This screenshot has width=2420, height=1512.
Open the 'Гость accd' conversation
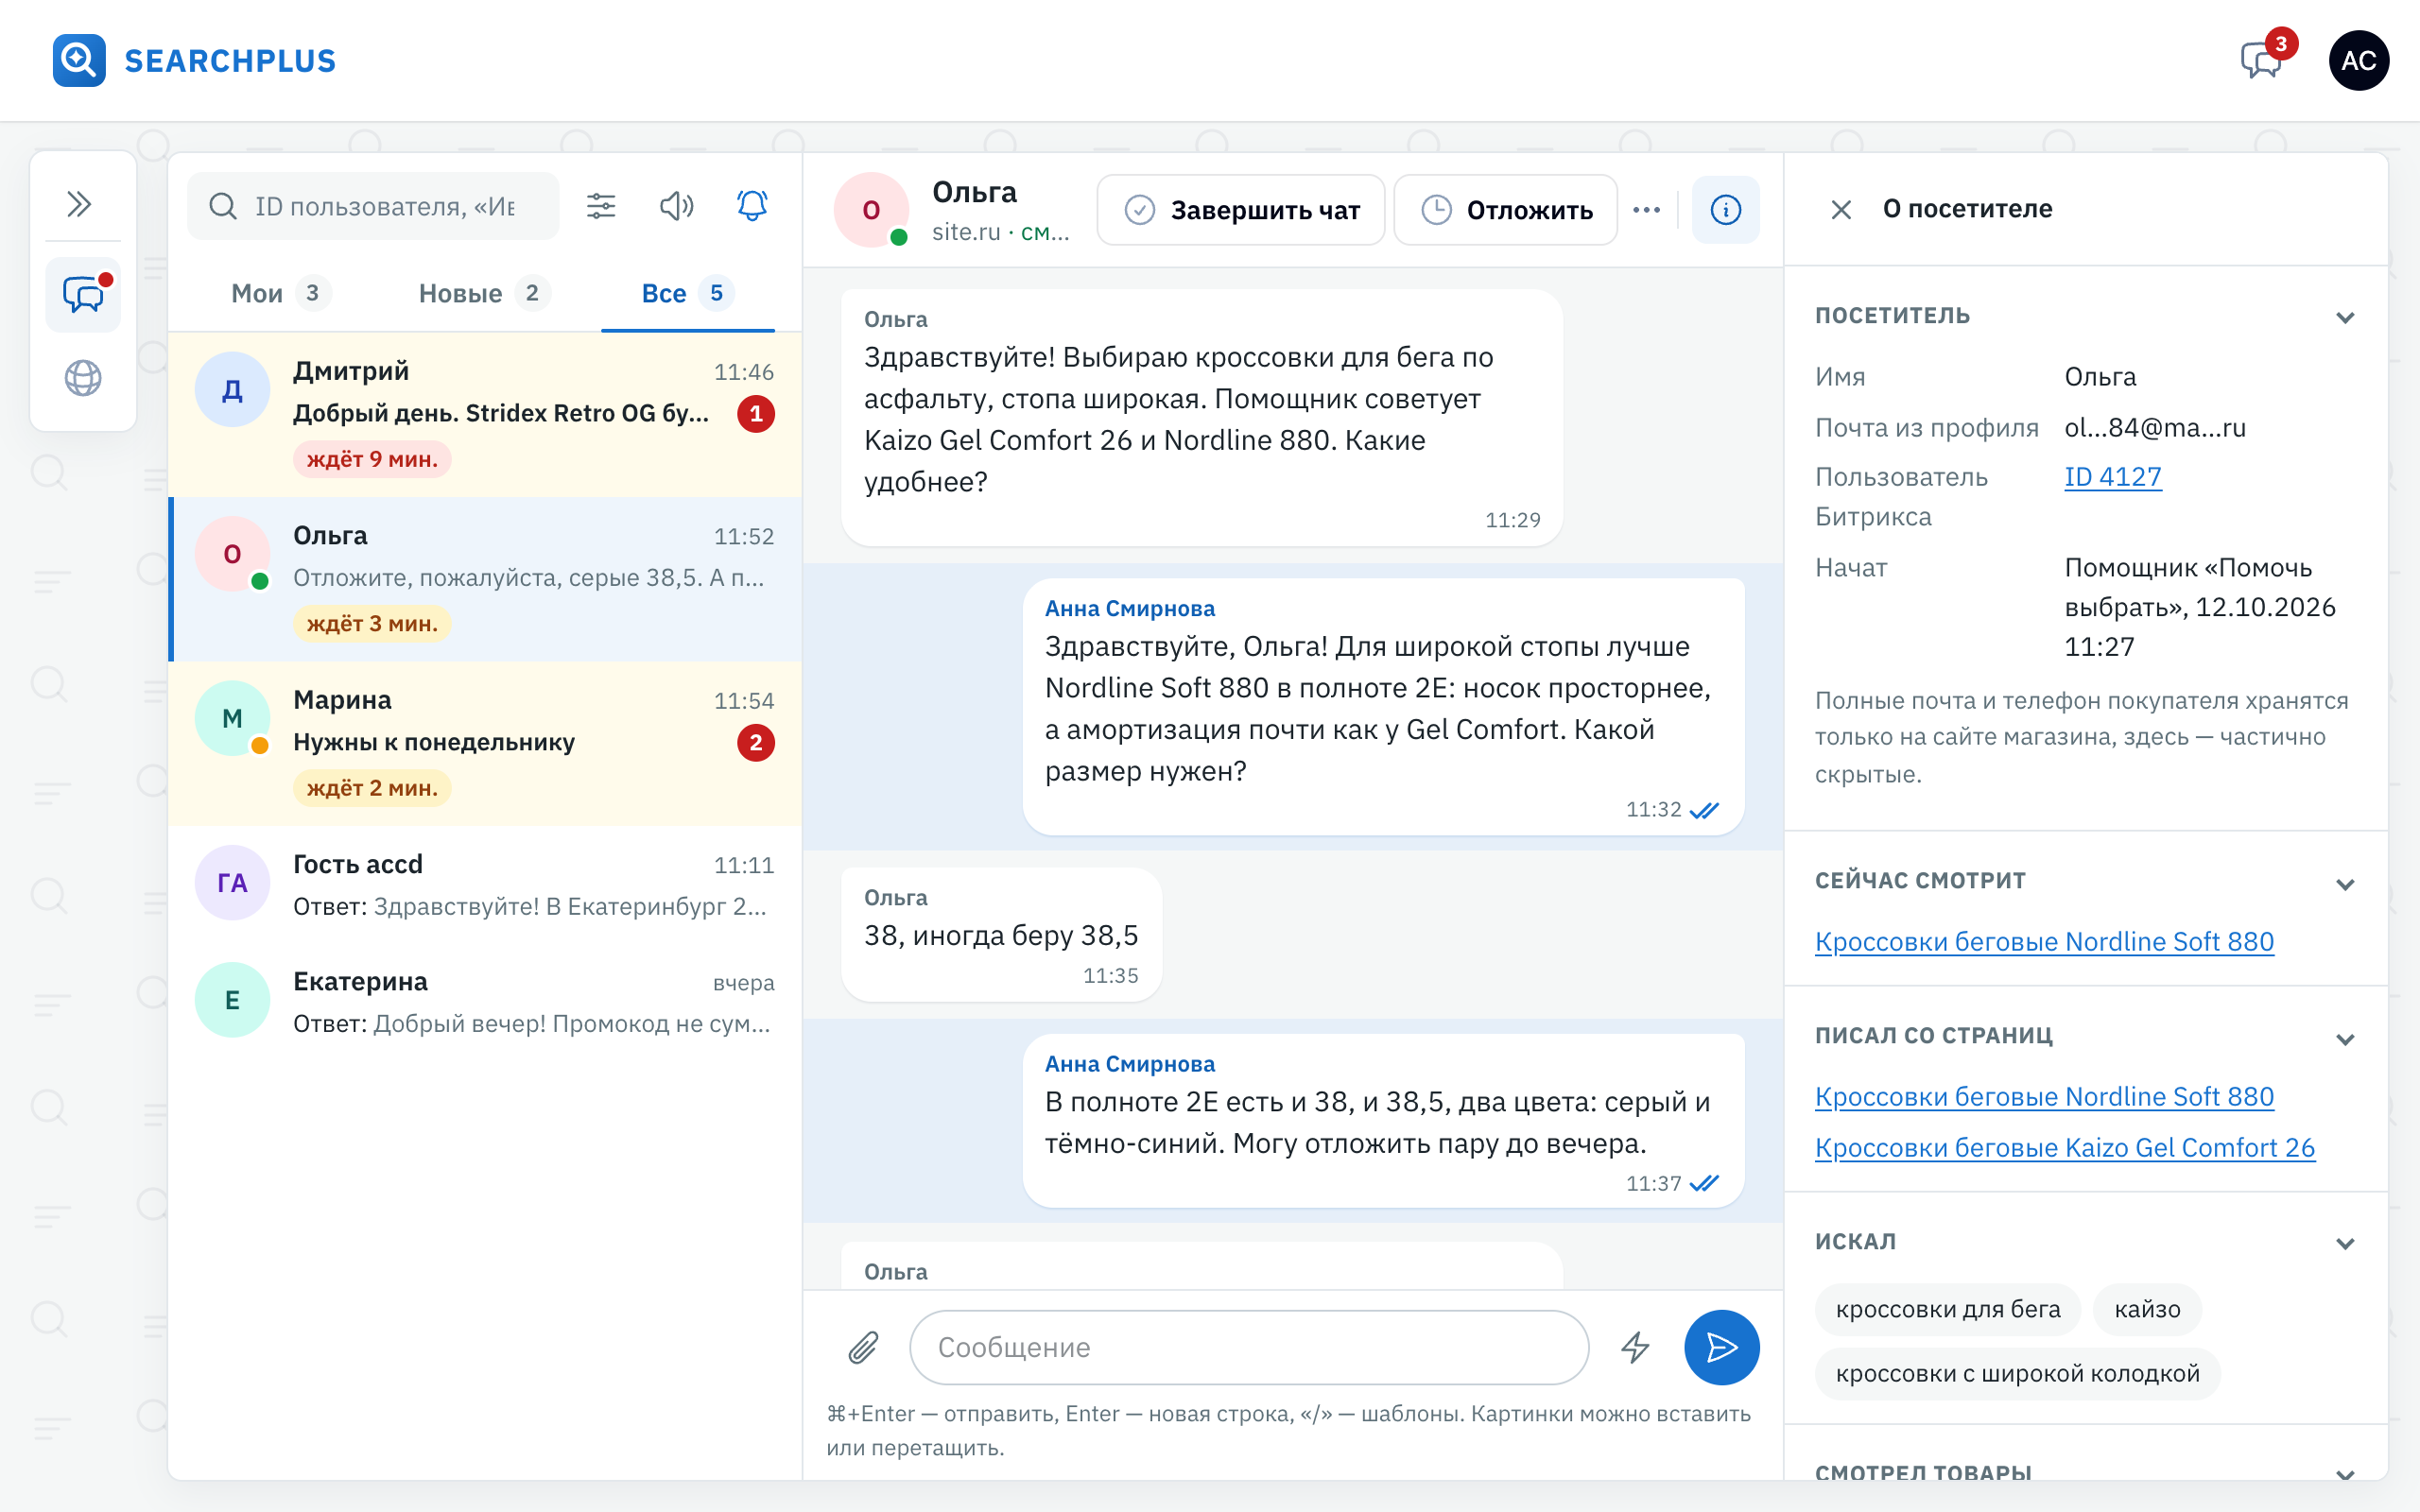pyautogui.click(x=485, y=884)
